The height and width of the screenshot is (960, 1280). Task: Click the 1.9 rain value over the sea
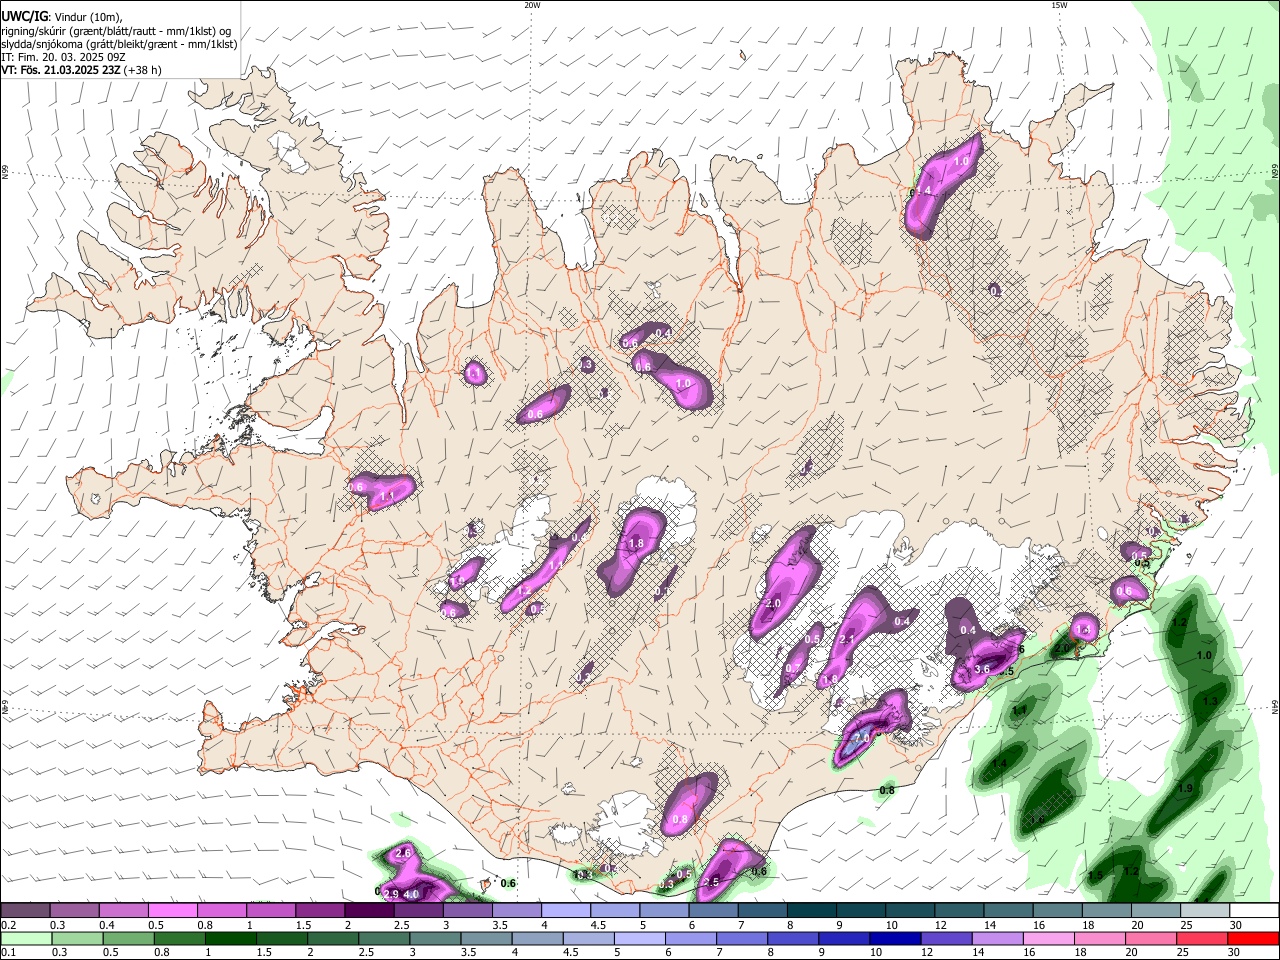pyautogui.click(x=1185, y=789)
